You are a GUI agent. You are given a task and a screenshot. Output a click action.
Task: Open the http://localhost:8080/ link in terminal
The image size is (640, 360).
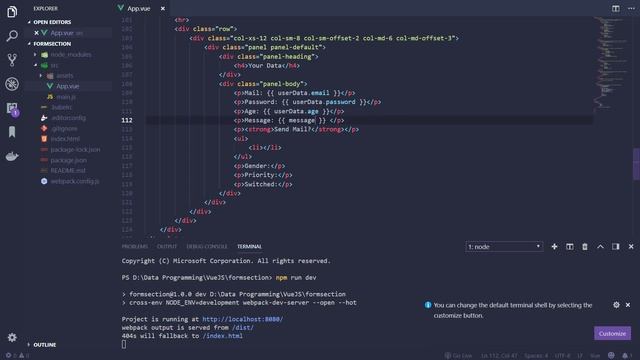[242, 319]
